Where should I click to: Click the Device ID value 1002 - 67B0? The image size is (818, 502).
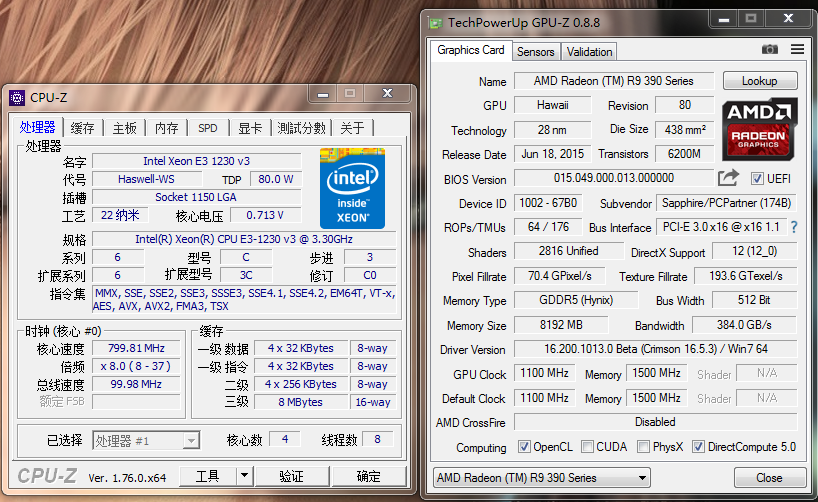coord(548,203)
